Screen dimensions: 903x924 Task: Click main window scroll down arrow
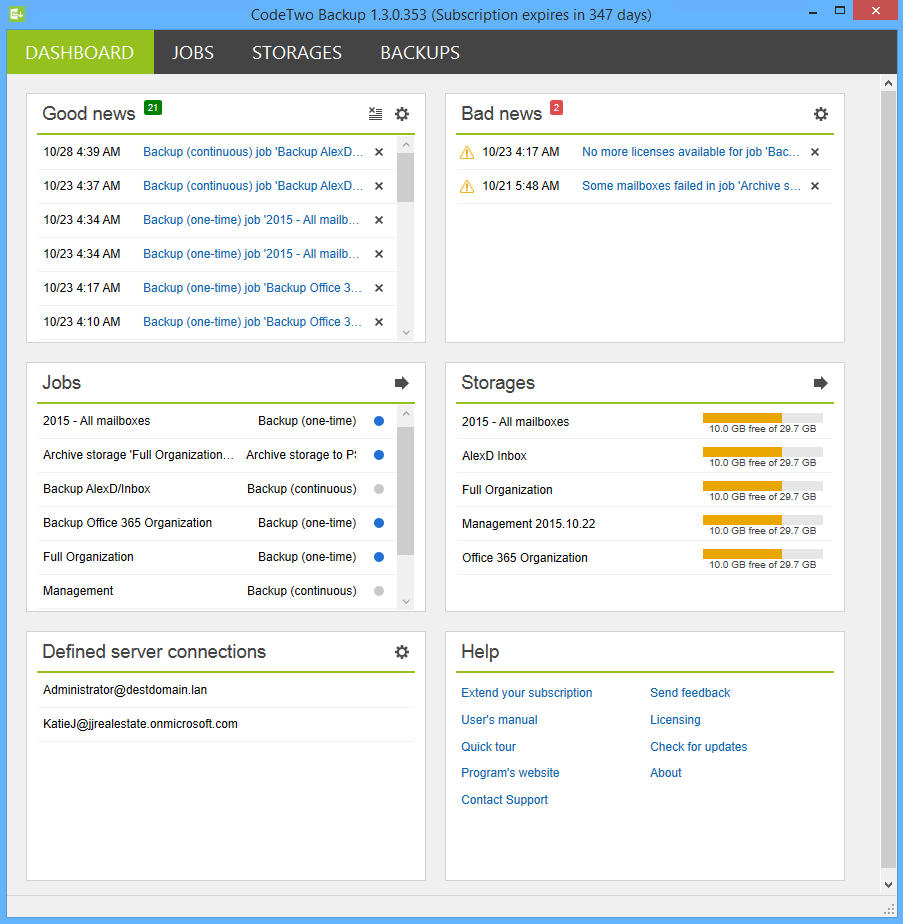(x=888, y=885)
